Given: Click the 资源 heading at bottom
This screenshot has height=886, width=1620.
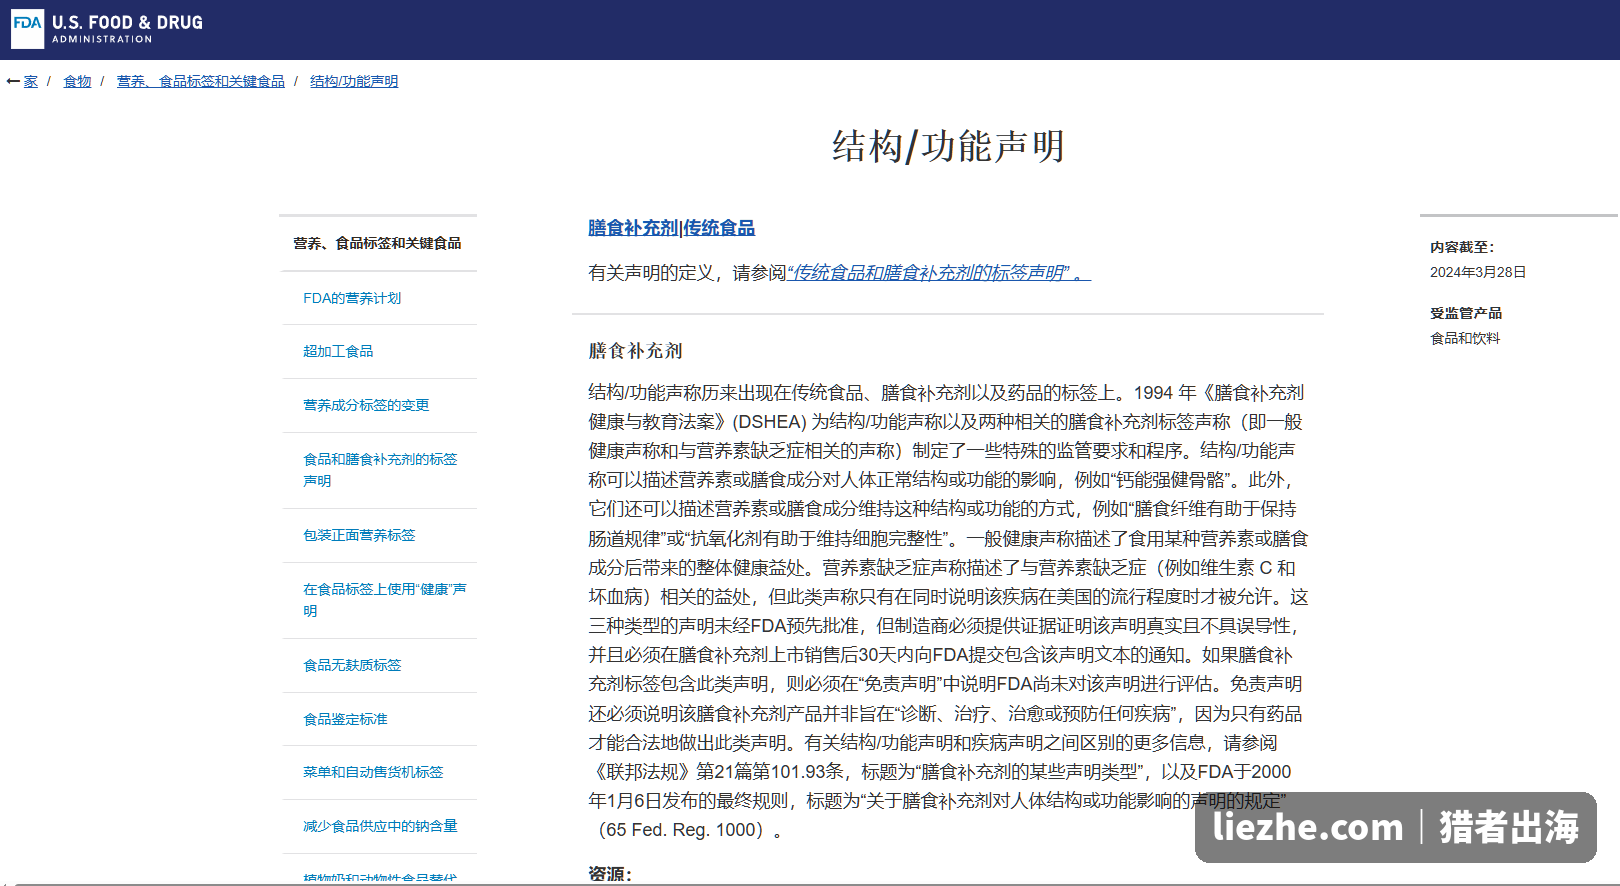Looking at the screenshot, I should (610, 874).
